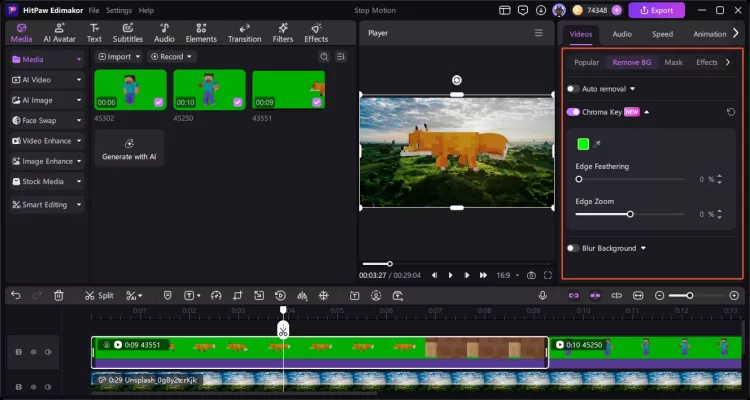This screenshot has width=750, height=400.
Task: Open the download center icon in title bar
Action: 541,10
